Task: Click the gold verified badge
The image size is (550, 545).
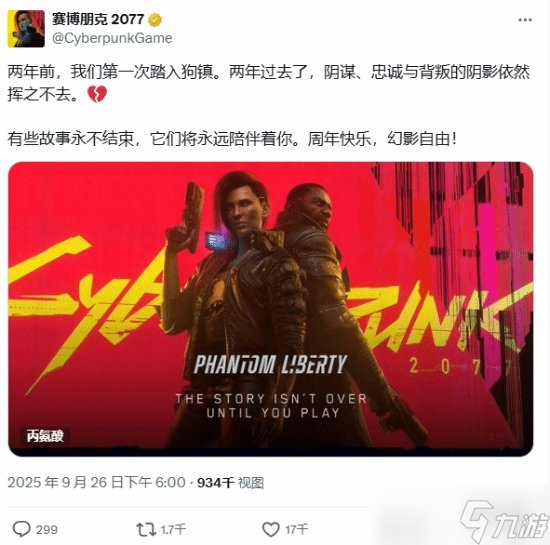Action: pos(155,20)
